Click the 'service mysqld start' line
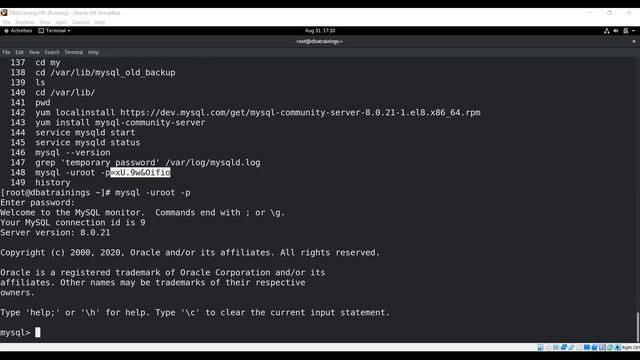 click(x=85, y=132)
